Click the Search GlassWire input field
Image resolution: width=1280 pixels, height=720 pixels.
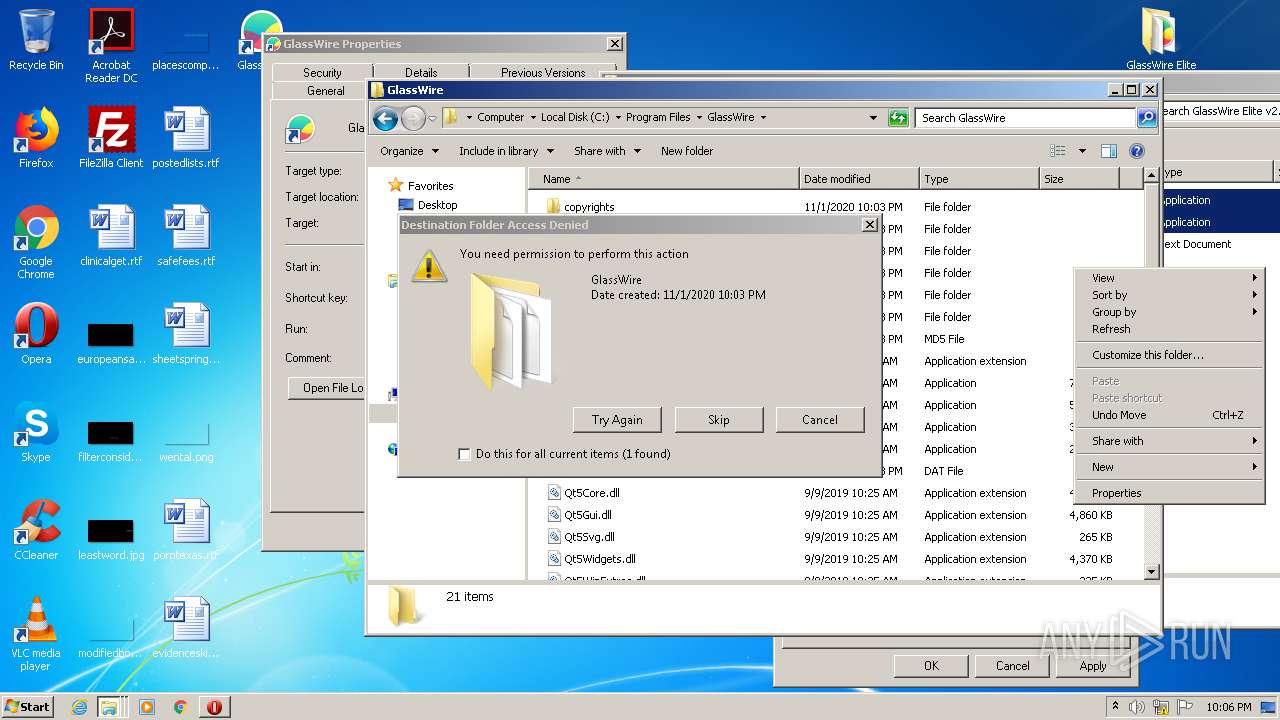tap(1026, 118)
